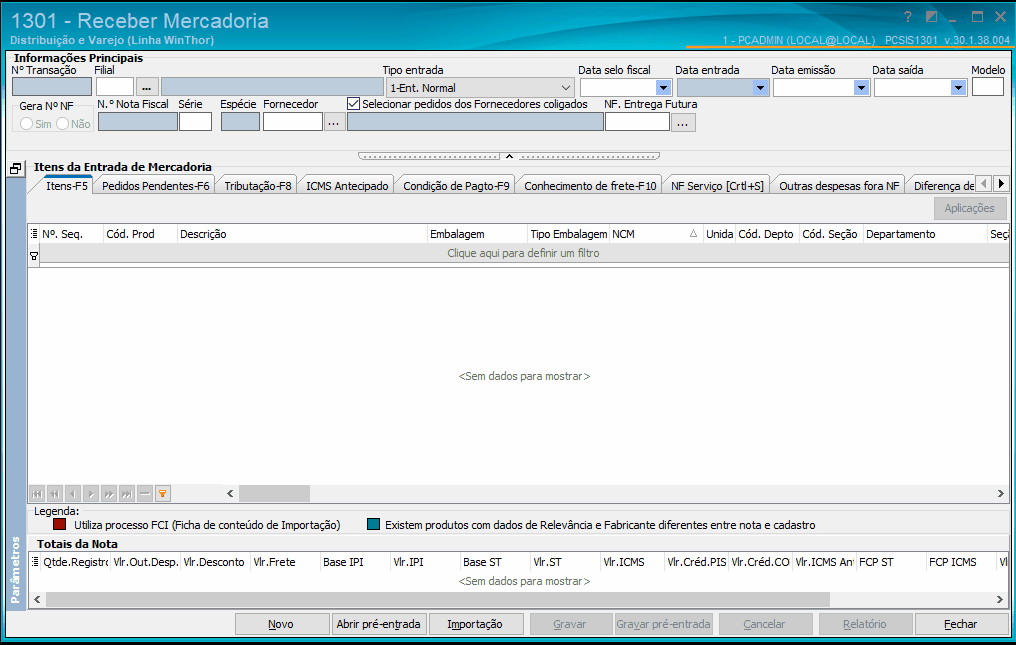This screenshot has width=1016, height=645.
Task: Open the help question mark icon
Action: 907,17
